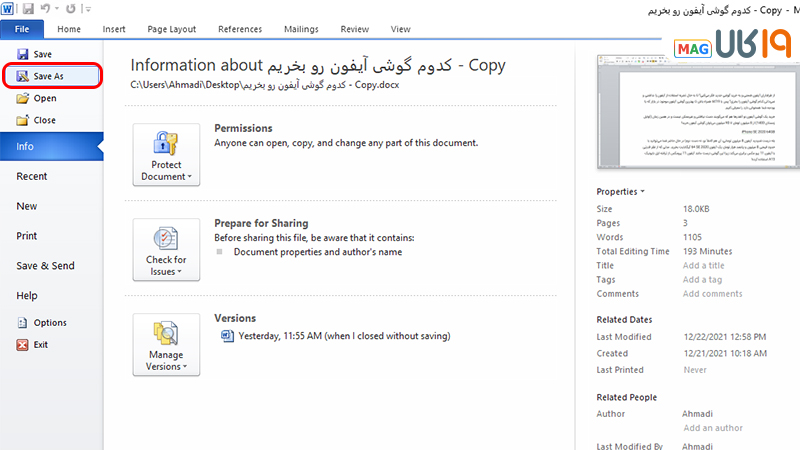Open Options from the File sidebar
The height and width of the screenshot is (450, 800).
pyautogui.click(x=50, y=323)
